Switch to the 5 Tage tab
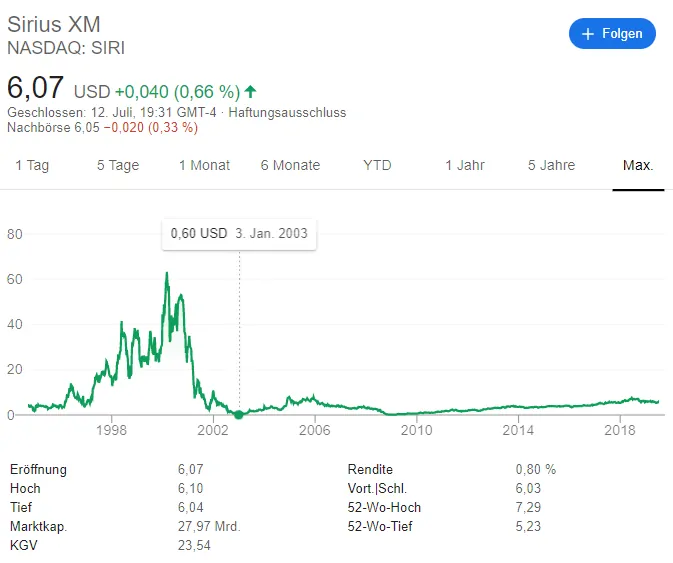 coord(118,165)
